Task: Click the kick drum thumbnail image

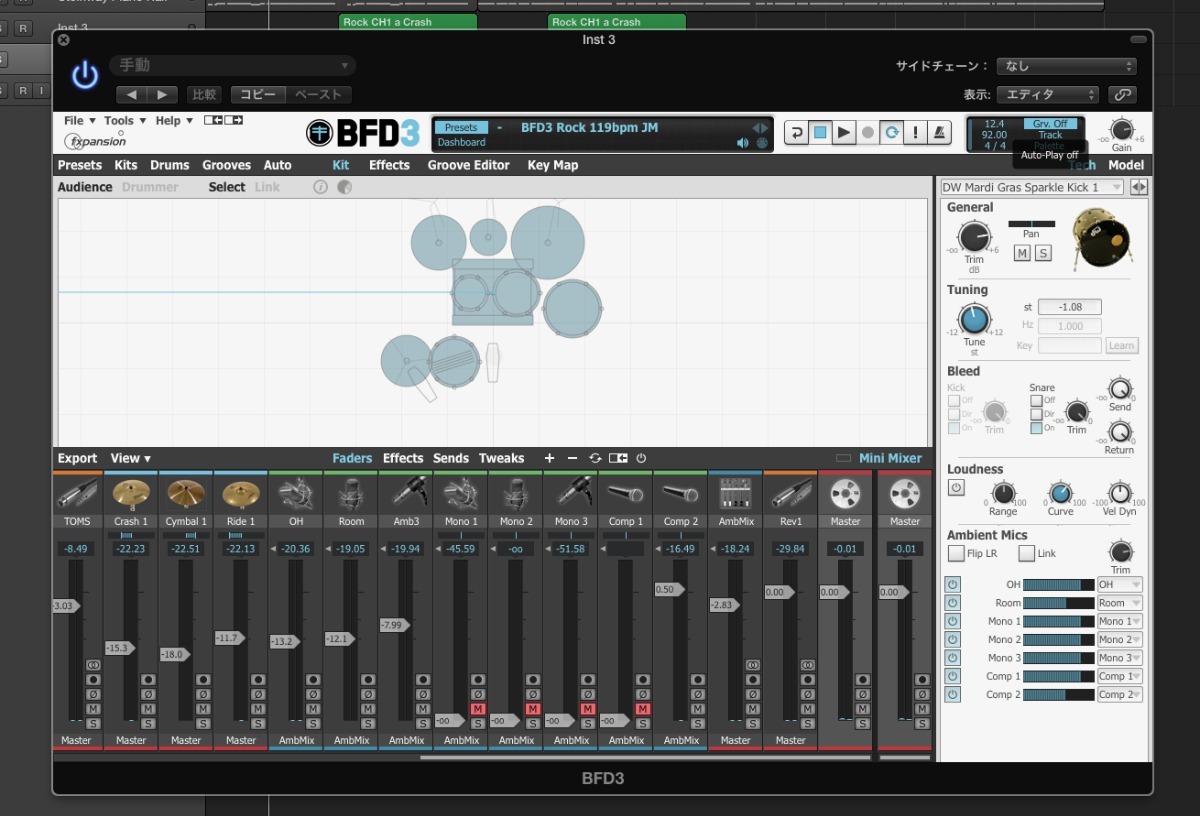Action: tap(1101, 239)
